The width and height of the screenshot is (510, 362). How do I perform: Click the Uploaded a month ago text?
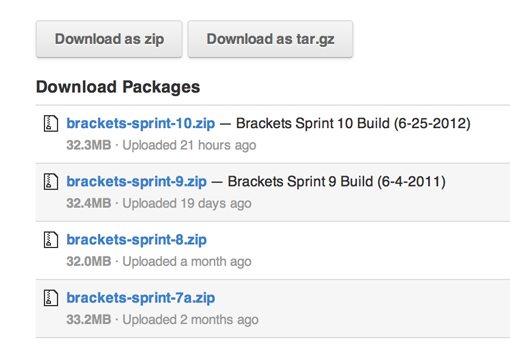(x=187, y=262)
